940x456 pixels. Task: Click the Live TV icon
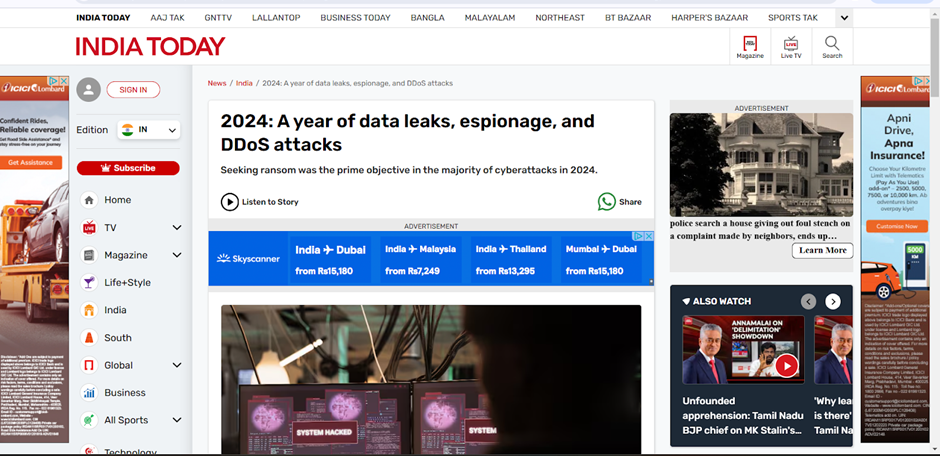click(791, 44)
